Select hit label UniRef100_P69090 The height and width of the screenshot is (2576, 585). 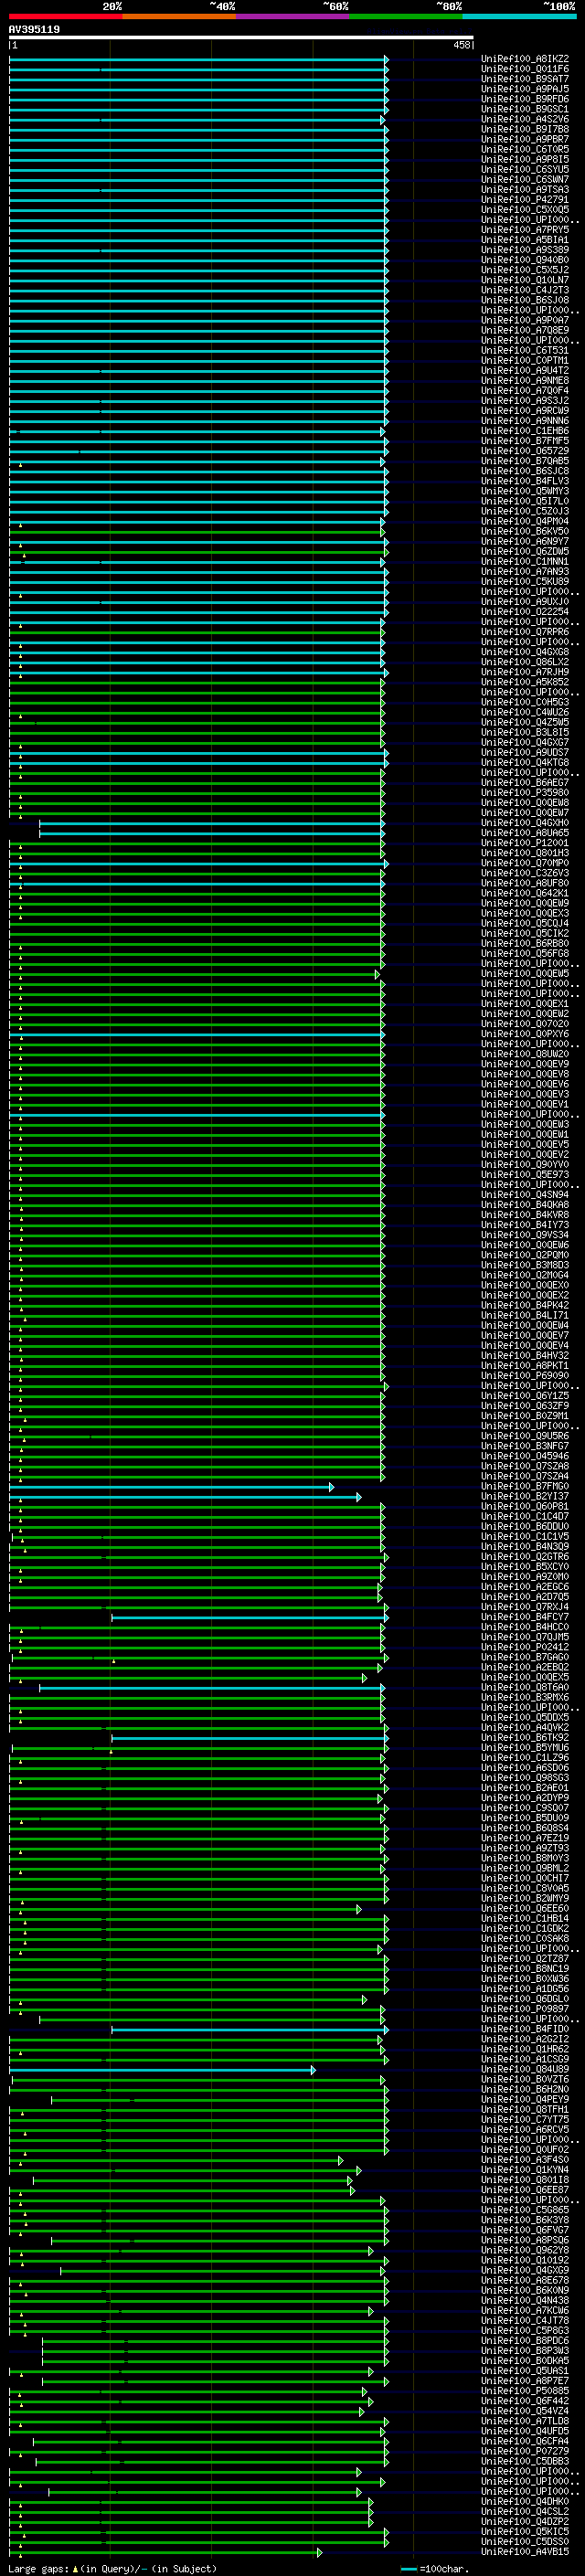(525, 1376)
